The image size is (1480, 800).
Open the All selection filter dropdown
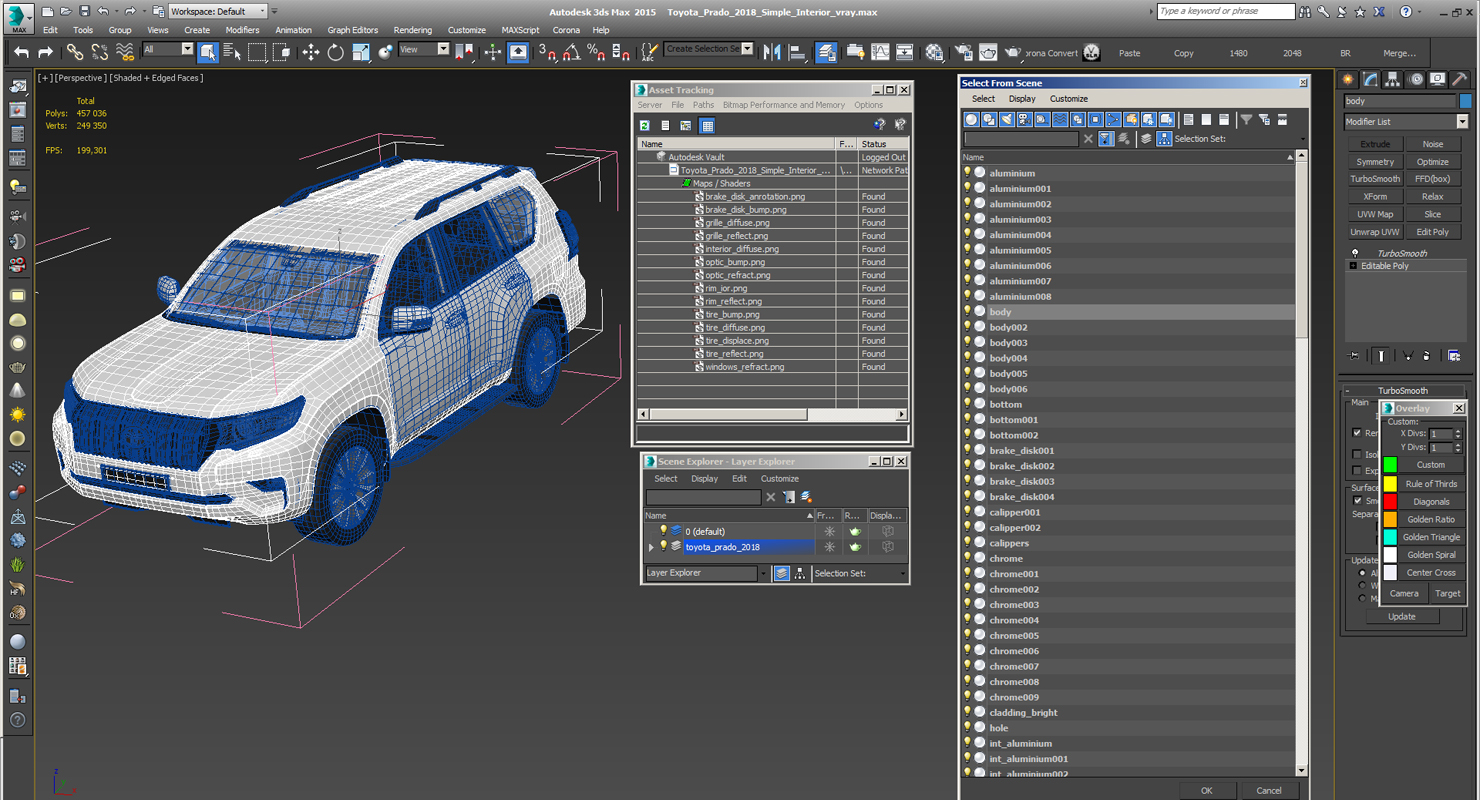coord(168,49)
